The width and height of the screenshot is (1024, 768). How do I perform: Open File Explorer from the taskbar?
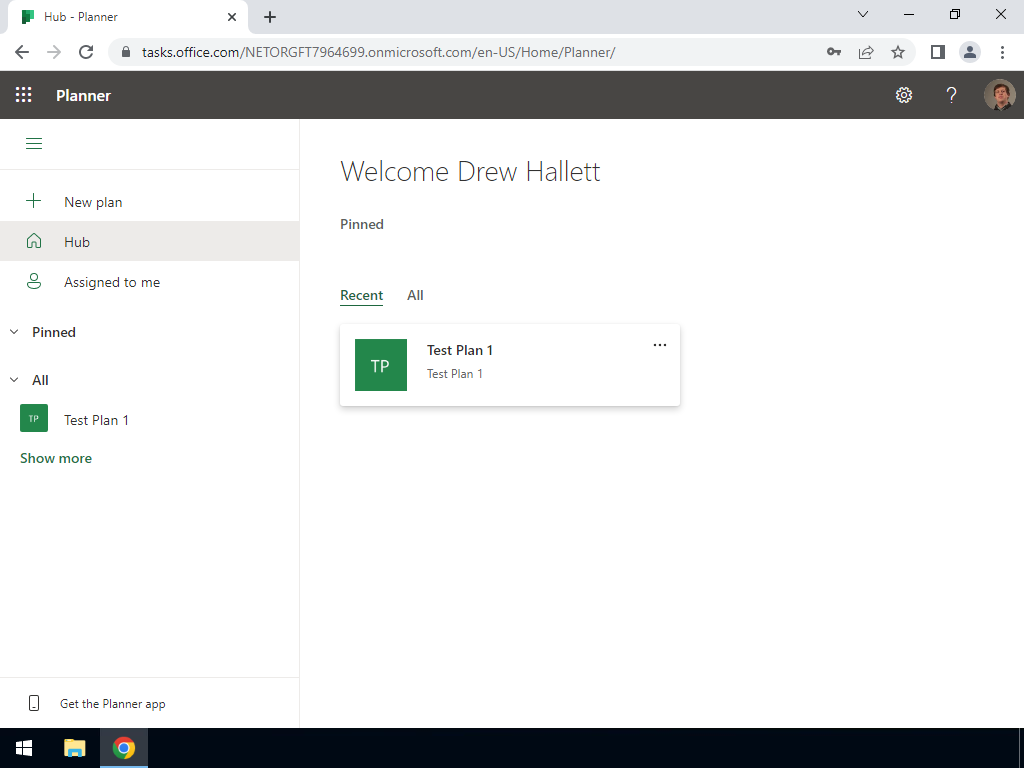click(x=74, y=748)
